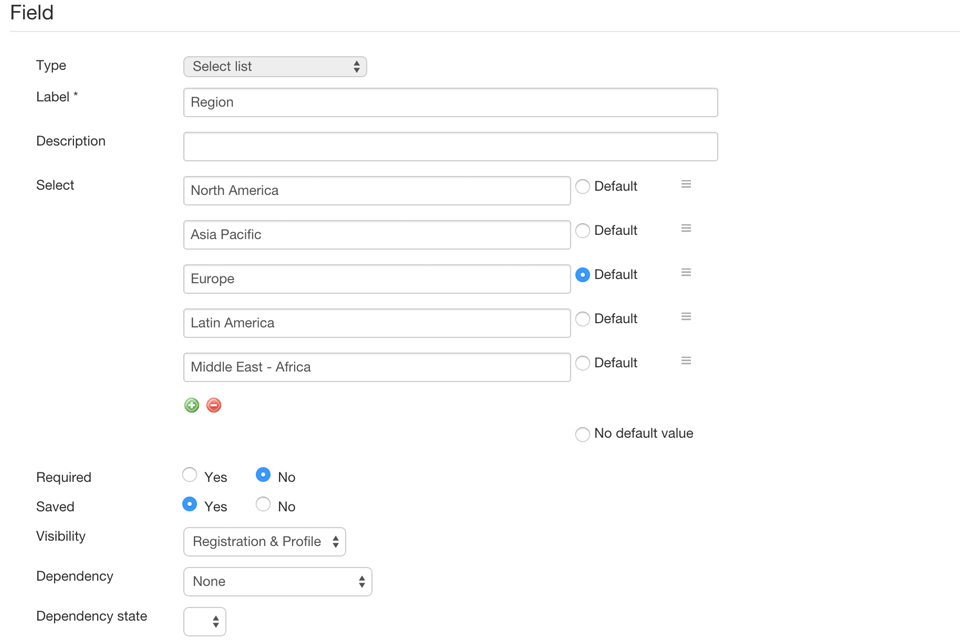Set Asia Pacific as default option
This screenshot has width=960, height=640.
tap(583, 231)
